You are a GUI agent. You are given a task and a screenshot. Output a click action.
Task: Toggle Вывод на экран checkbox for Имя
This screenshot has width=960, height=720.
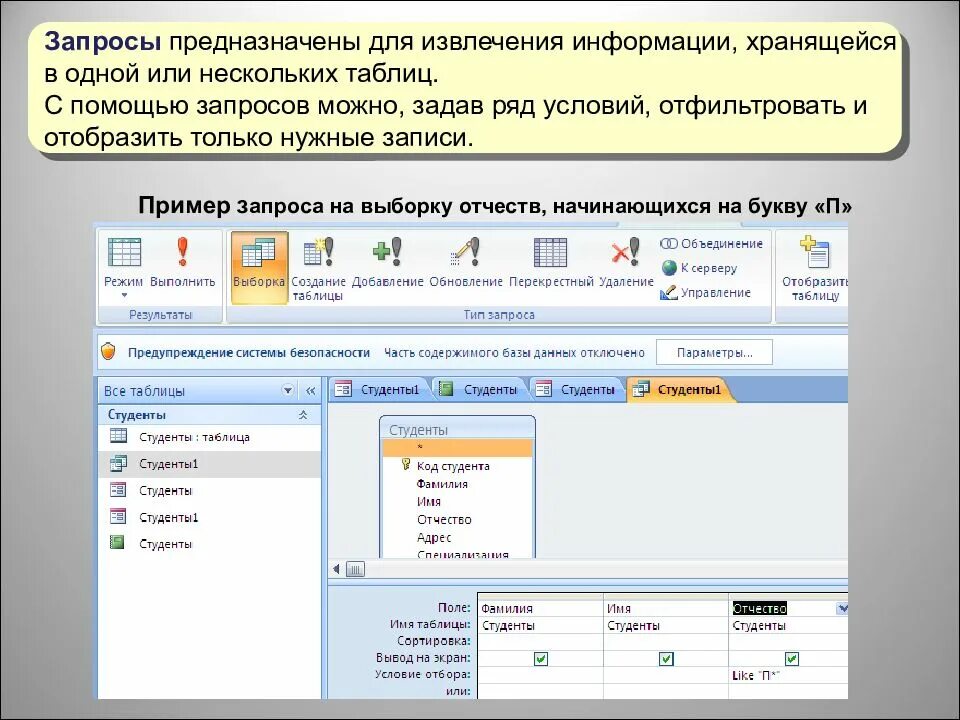coord(666,659)
